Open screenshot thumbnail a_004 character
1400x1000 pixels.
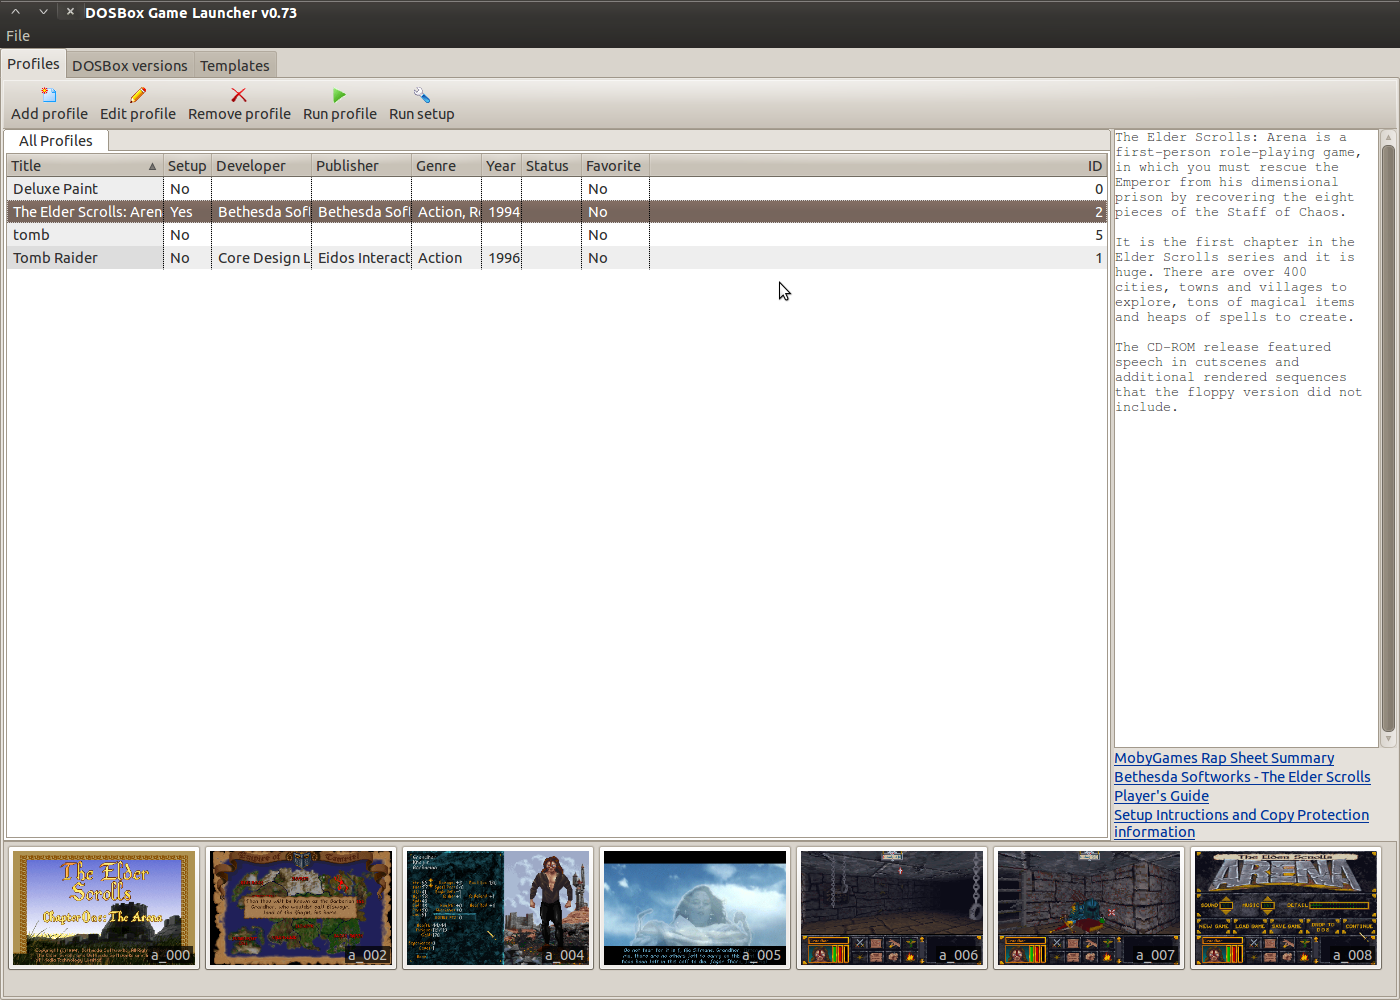point(498,908)
